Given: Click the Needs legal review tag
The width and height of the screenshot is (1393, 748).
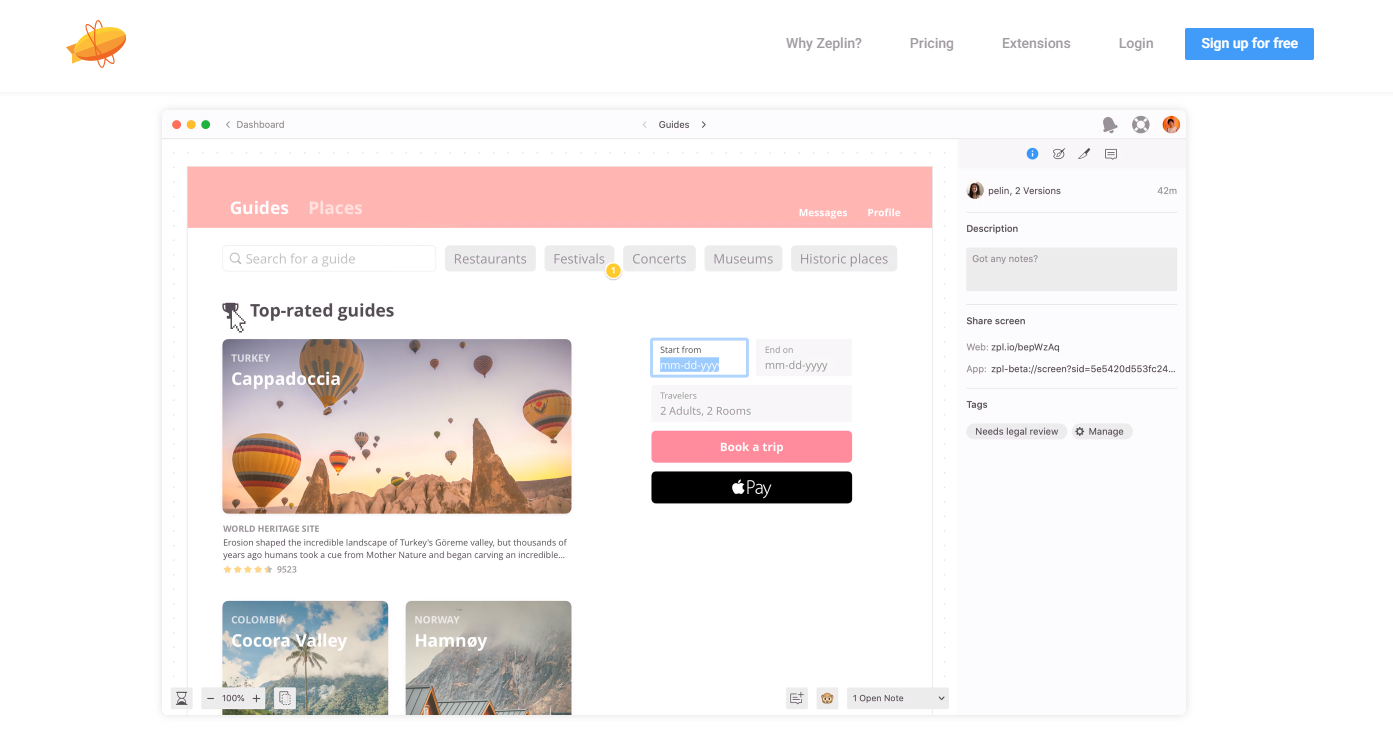Looking at the screenshot, I should click(1016, 432).
